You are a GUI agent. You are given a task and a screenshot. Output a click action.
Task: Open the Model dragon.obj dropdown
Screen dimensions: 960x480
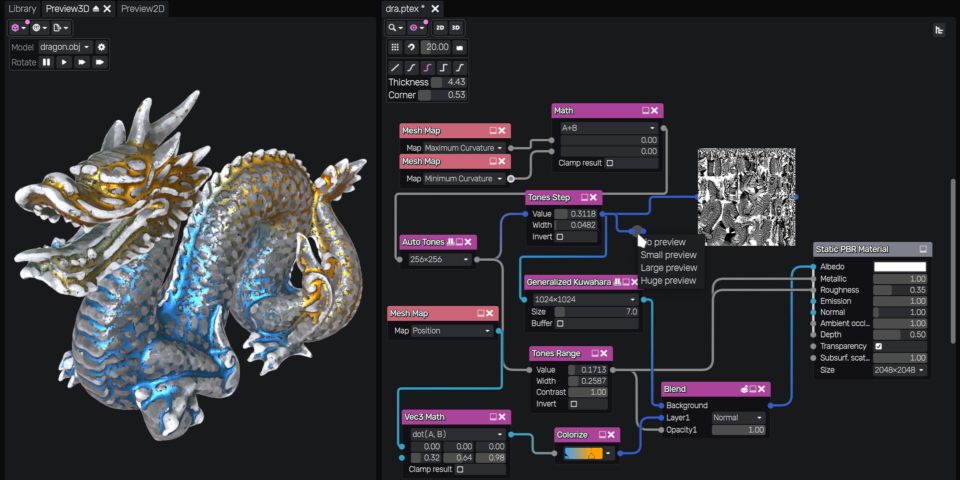(66, 47)
